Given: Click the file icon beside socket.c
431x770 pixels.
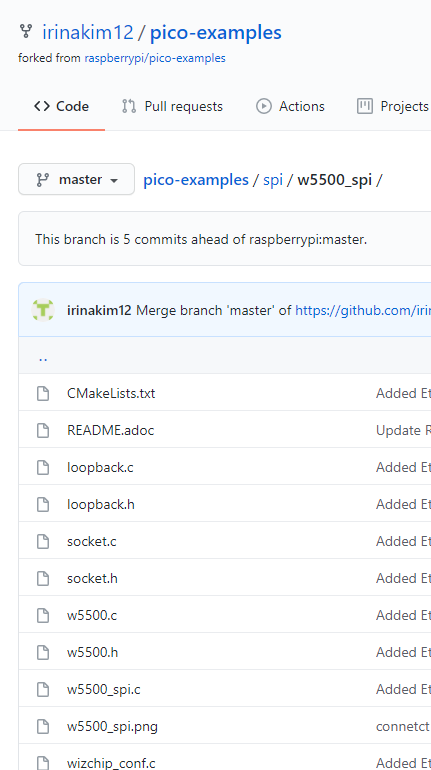Looking at the screenshot, I should point(43,541).
